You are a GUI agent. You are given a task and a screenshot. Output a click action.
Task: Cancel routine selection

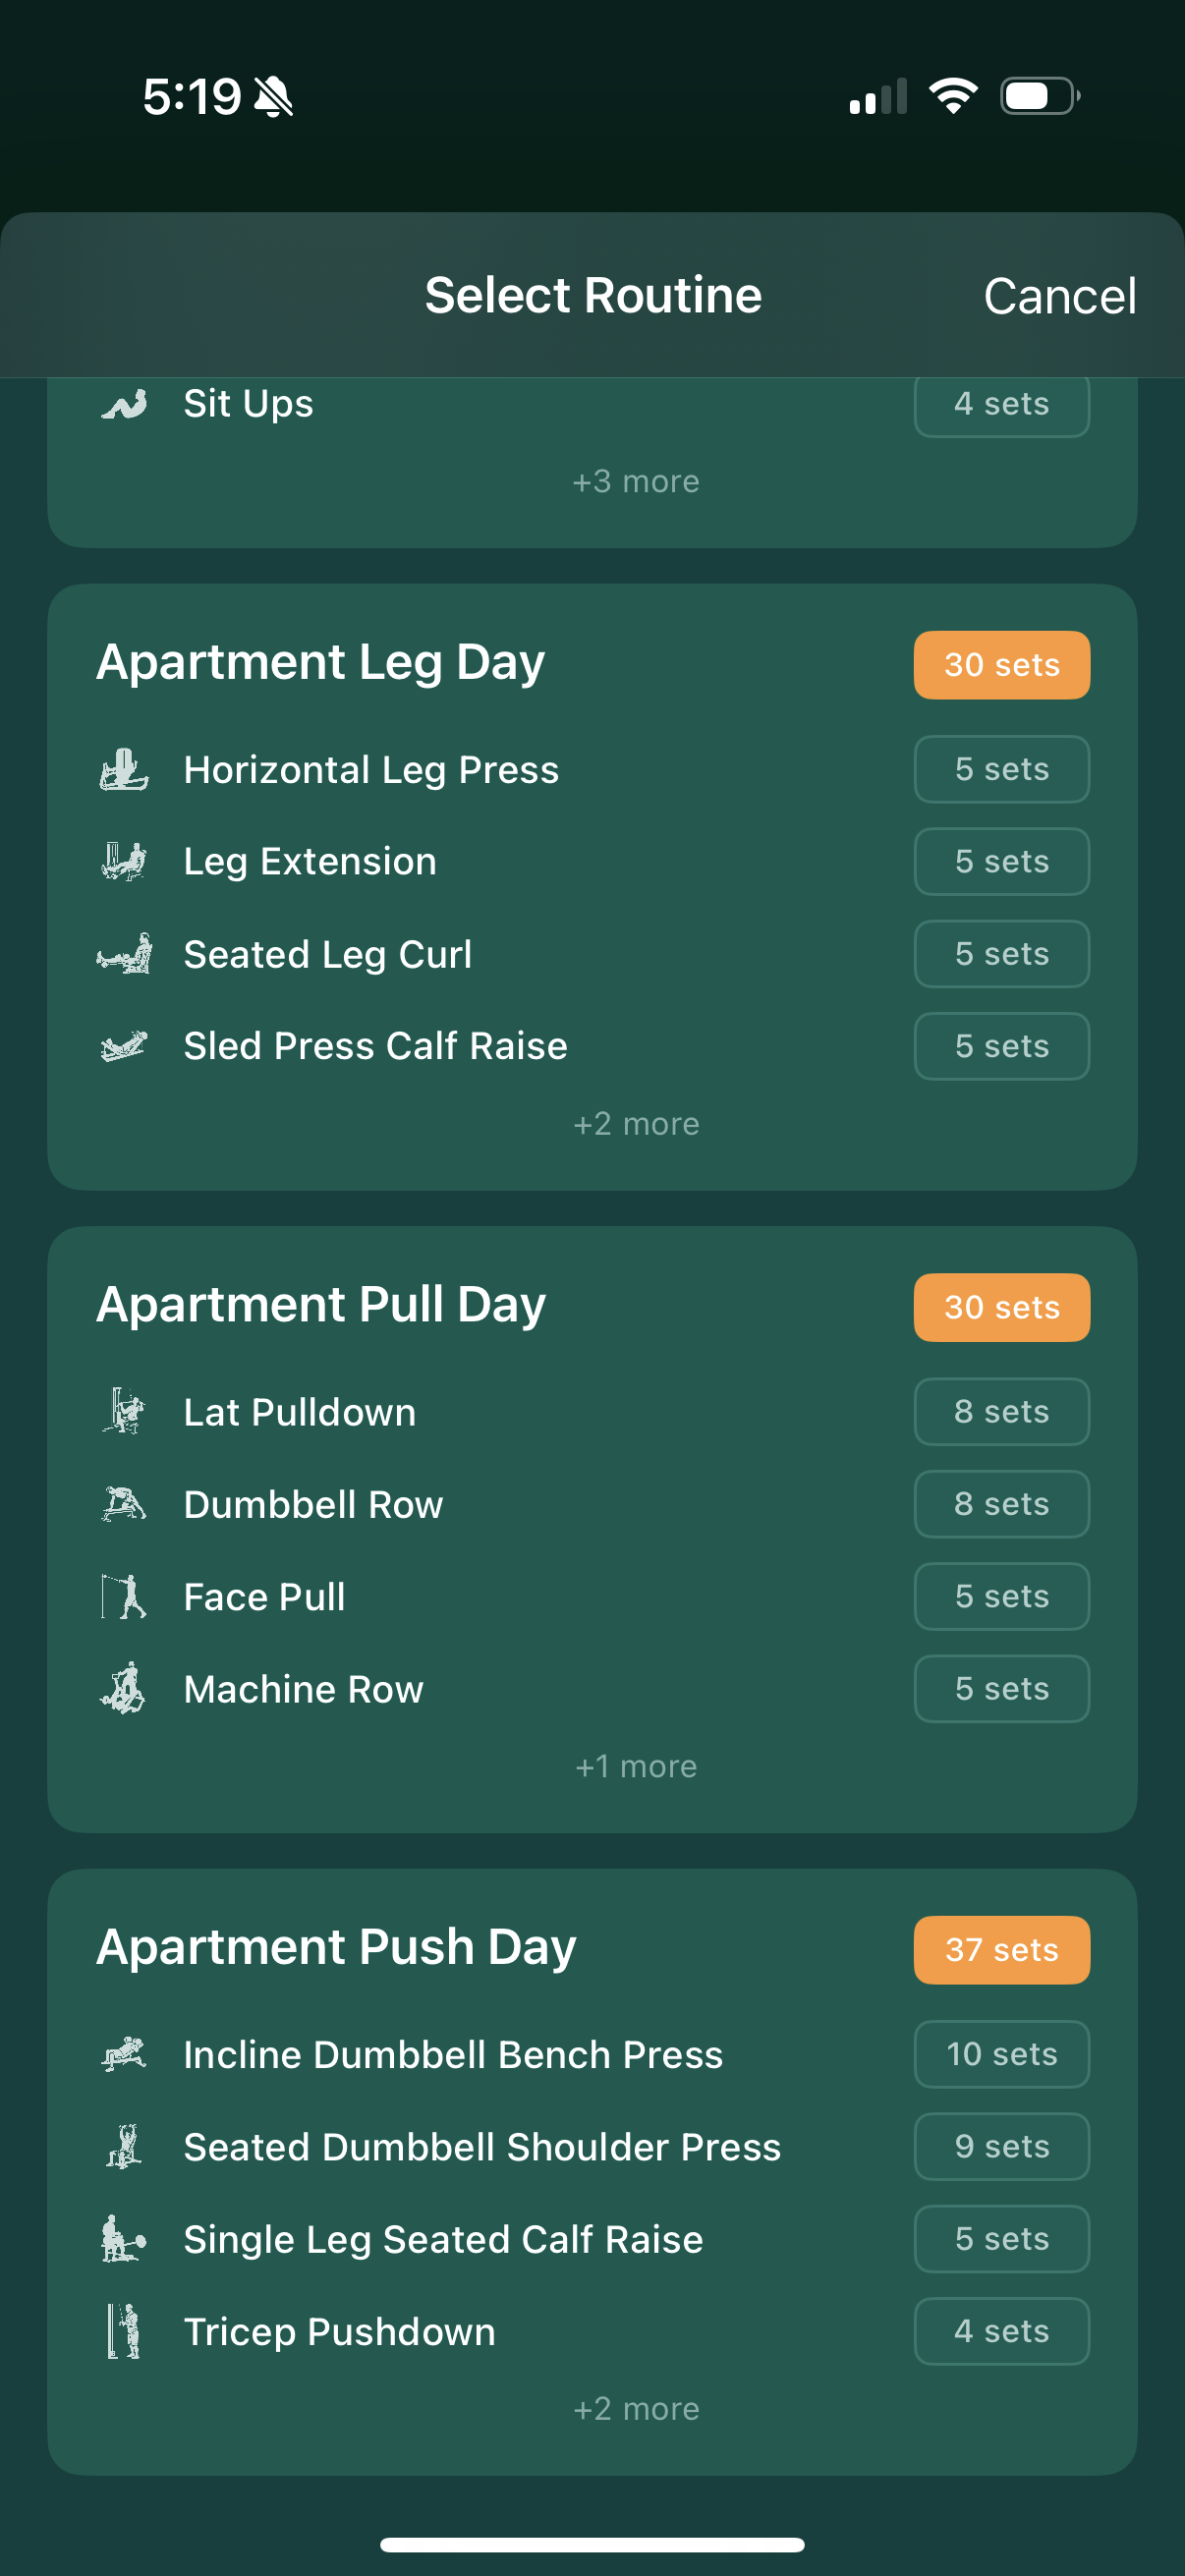[x=1059, y=296]
